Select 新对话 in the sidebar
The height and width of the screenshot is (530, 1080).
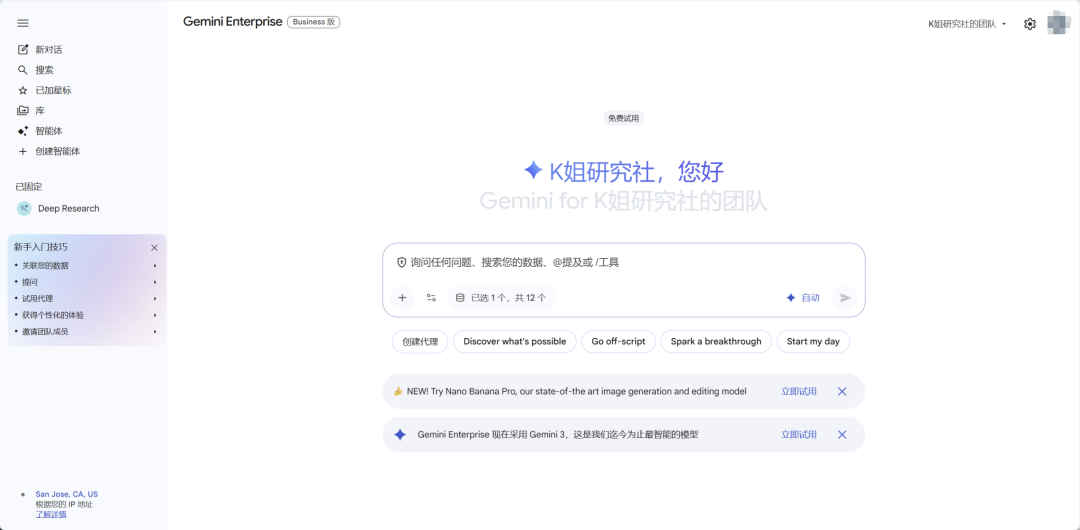[49, 50]
